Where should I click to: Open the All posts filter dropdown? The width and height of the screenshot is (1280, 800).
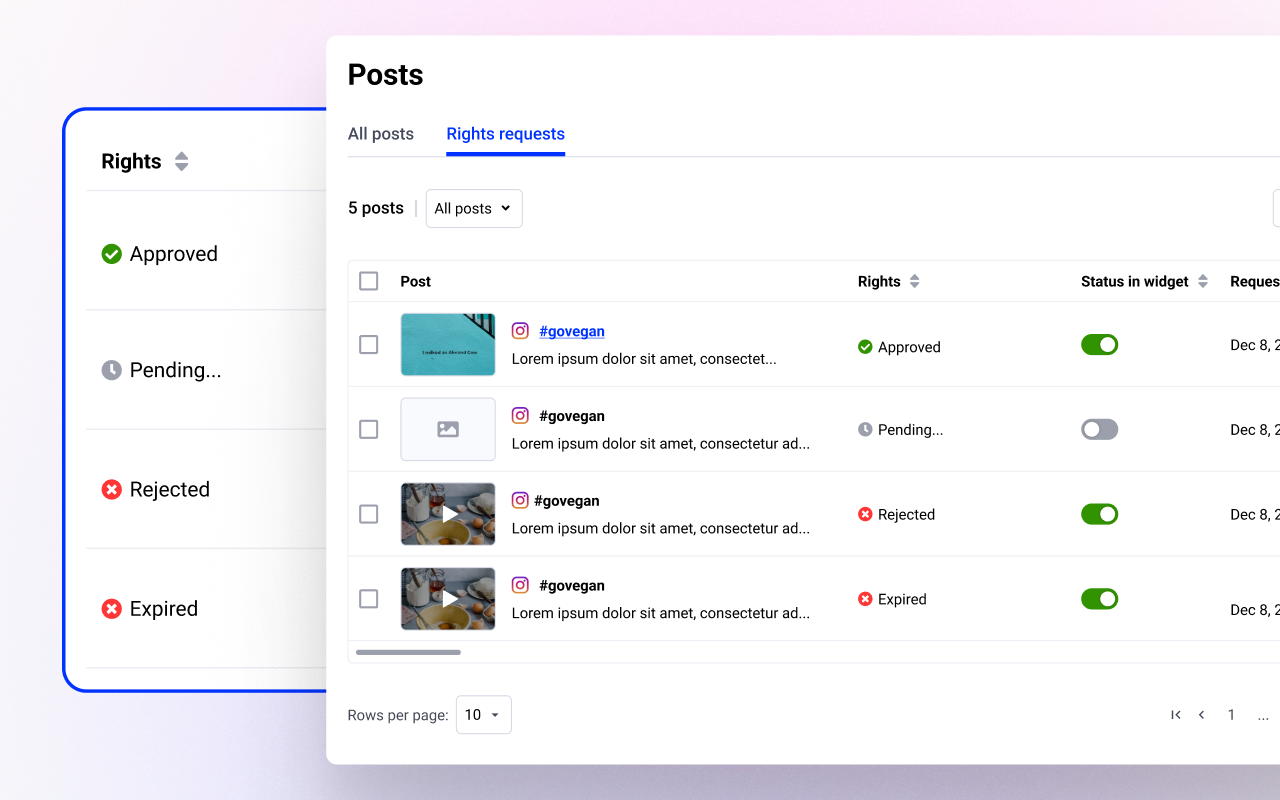click(473, 208)
